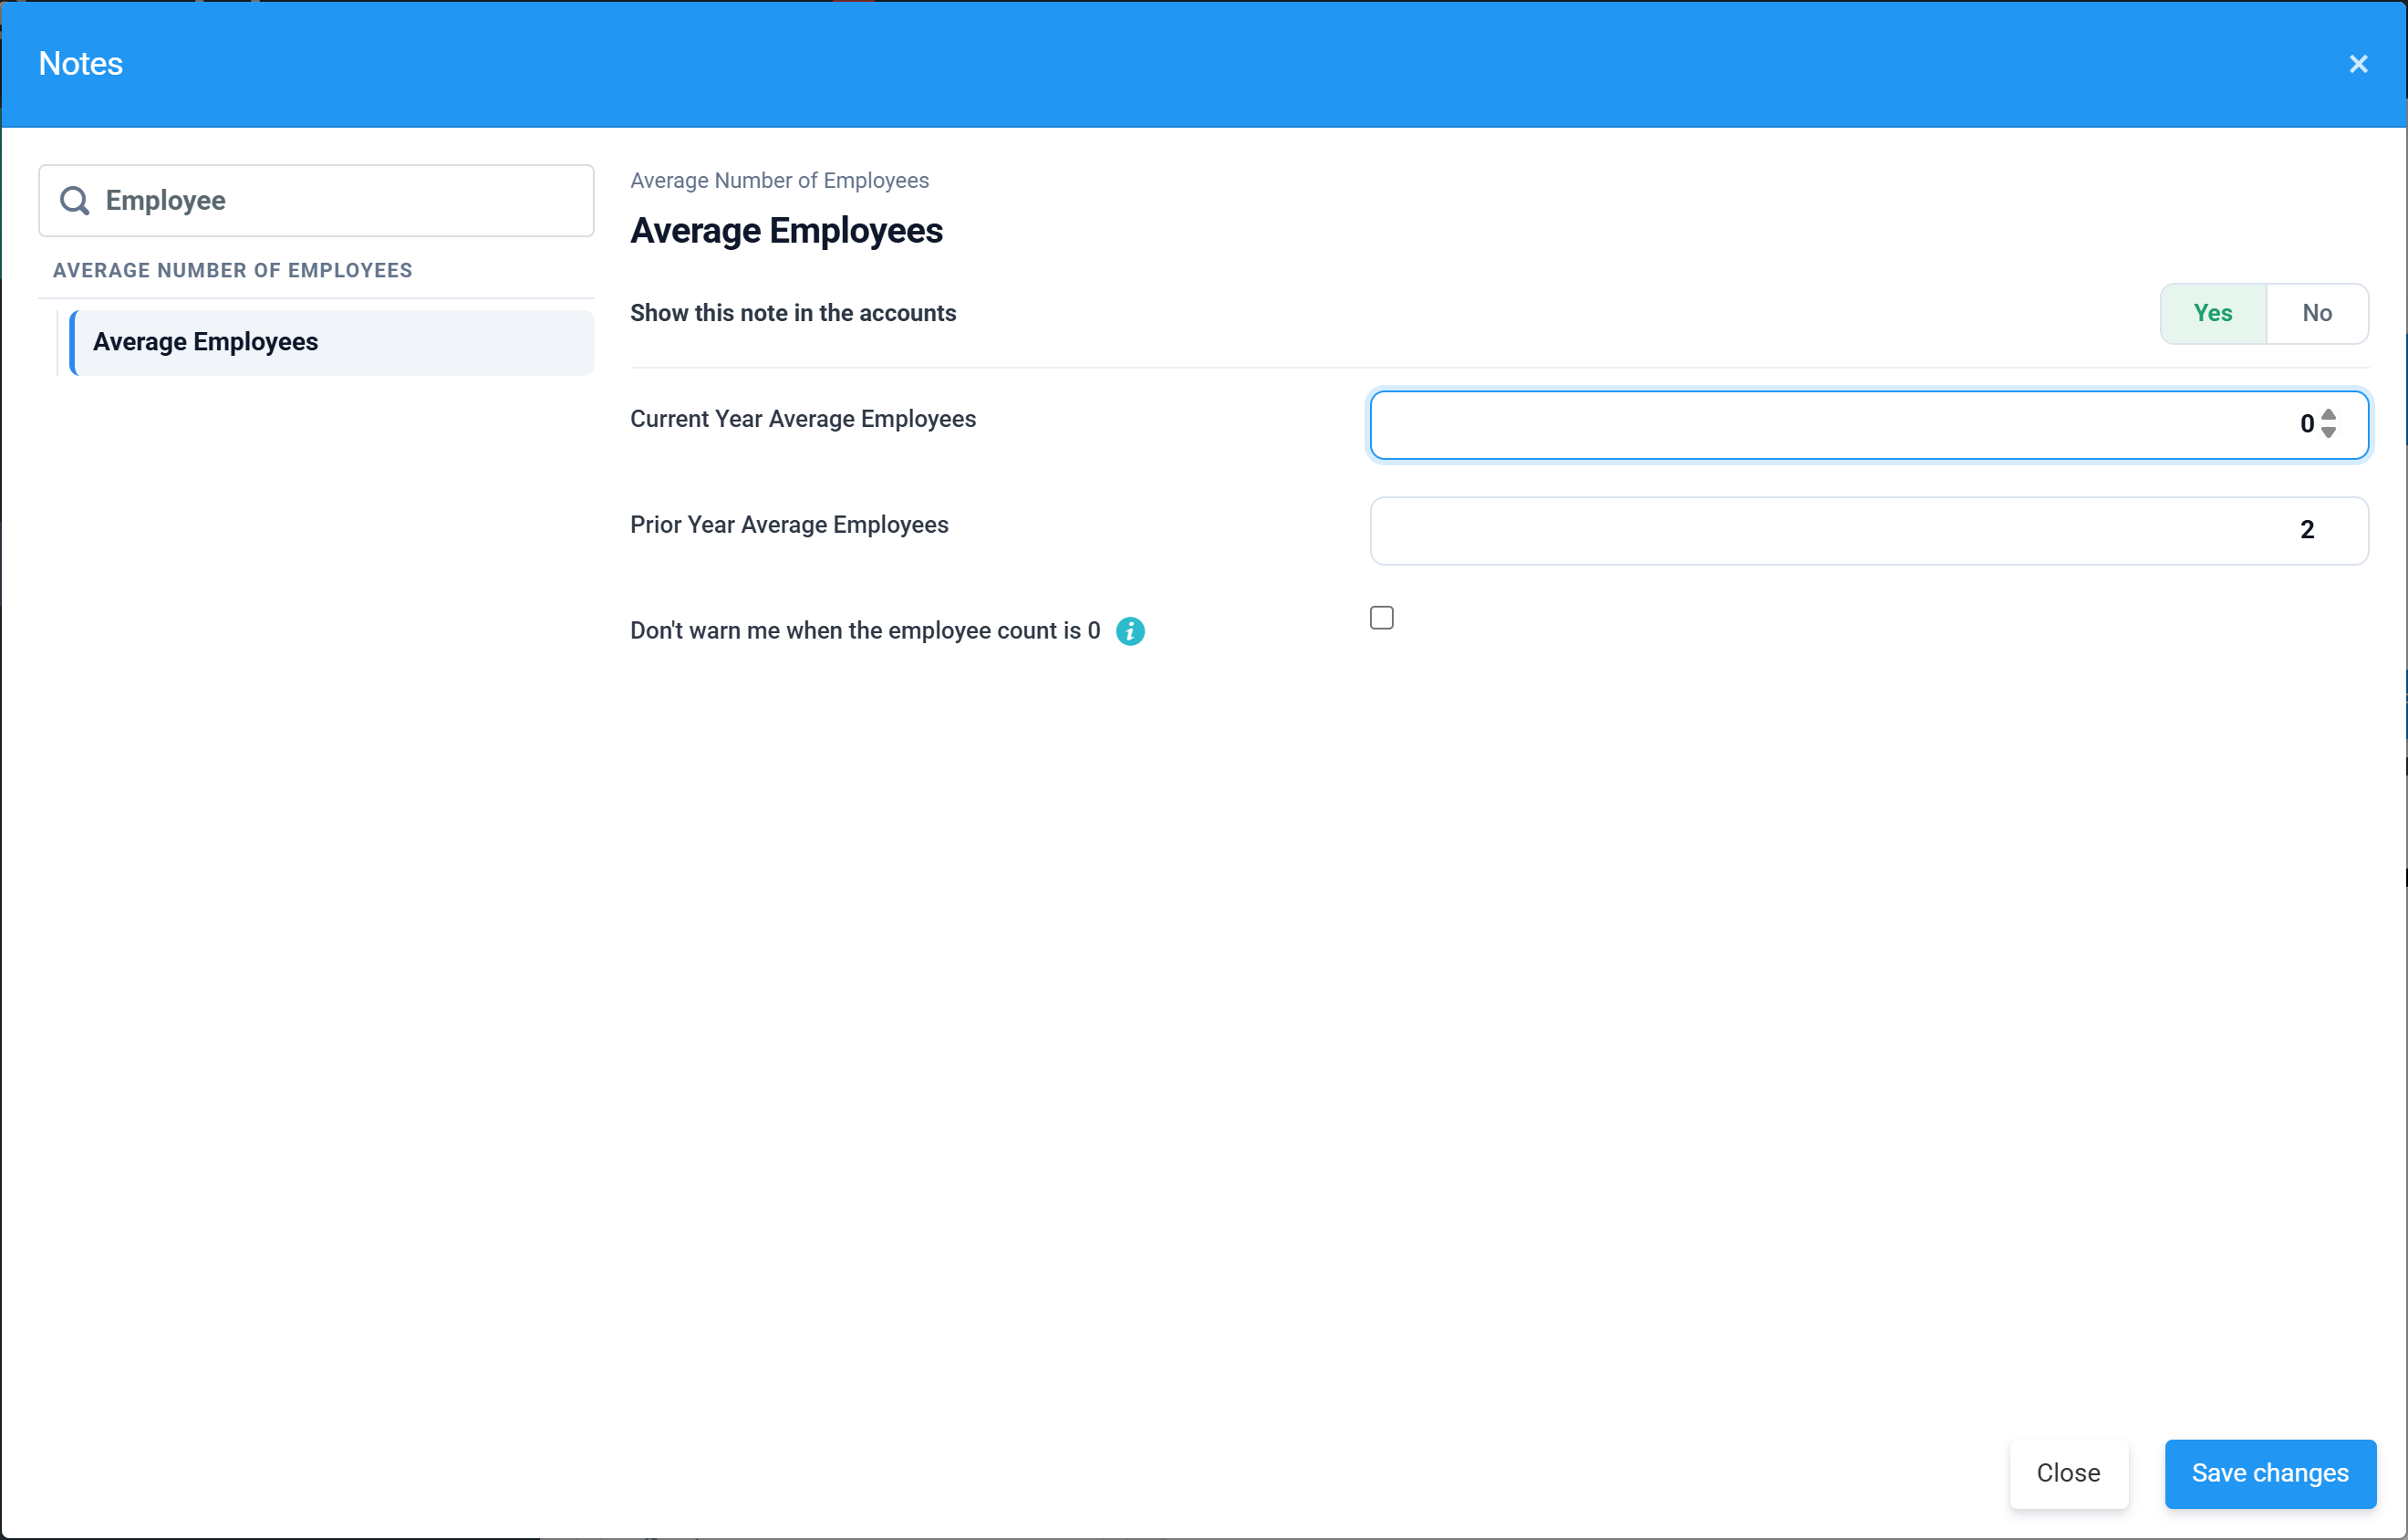Click the search magnifier icon
2408x1540 pixels.
(75, 201)
